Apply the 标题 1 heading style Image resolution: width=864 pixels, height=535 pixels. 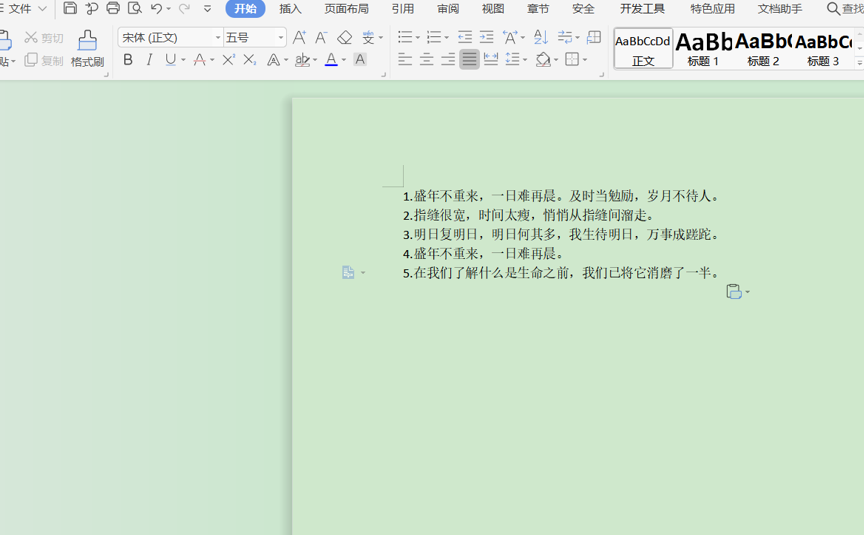(x=703, y=48)
